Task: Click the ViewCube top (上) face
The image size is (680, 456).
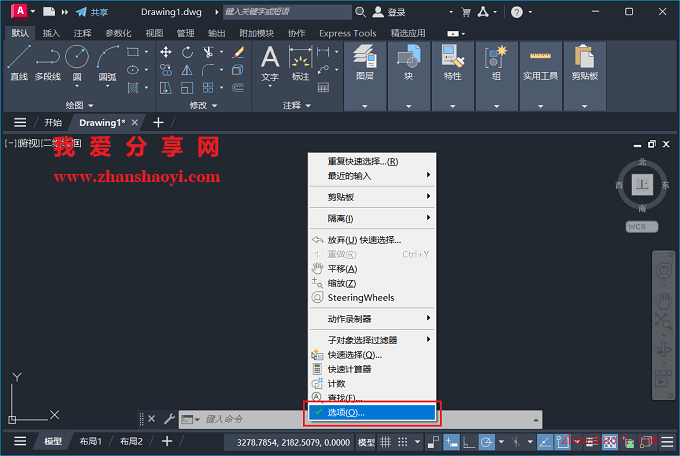Action: [x=642, y=185]
